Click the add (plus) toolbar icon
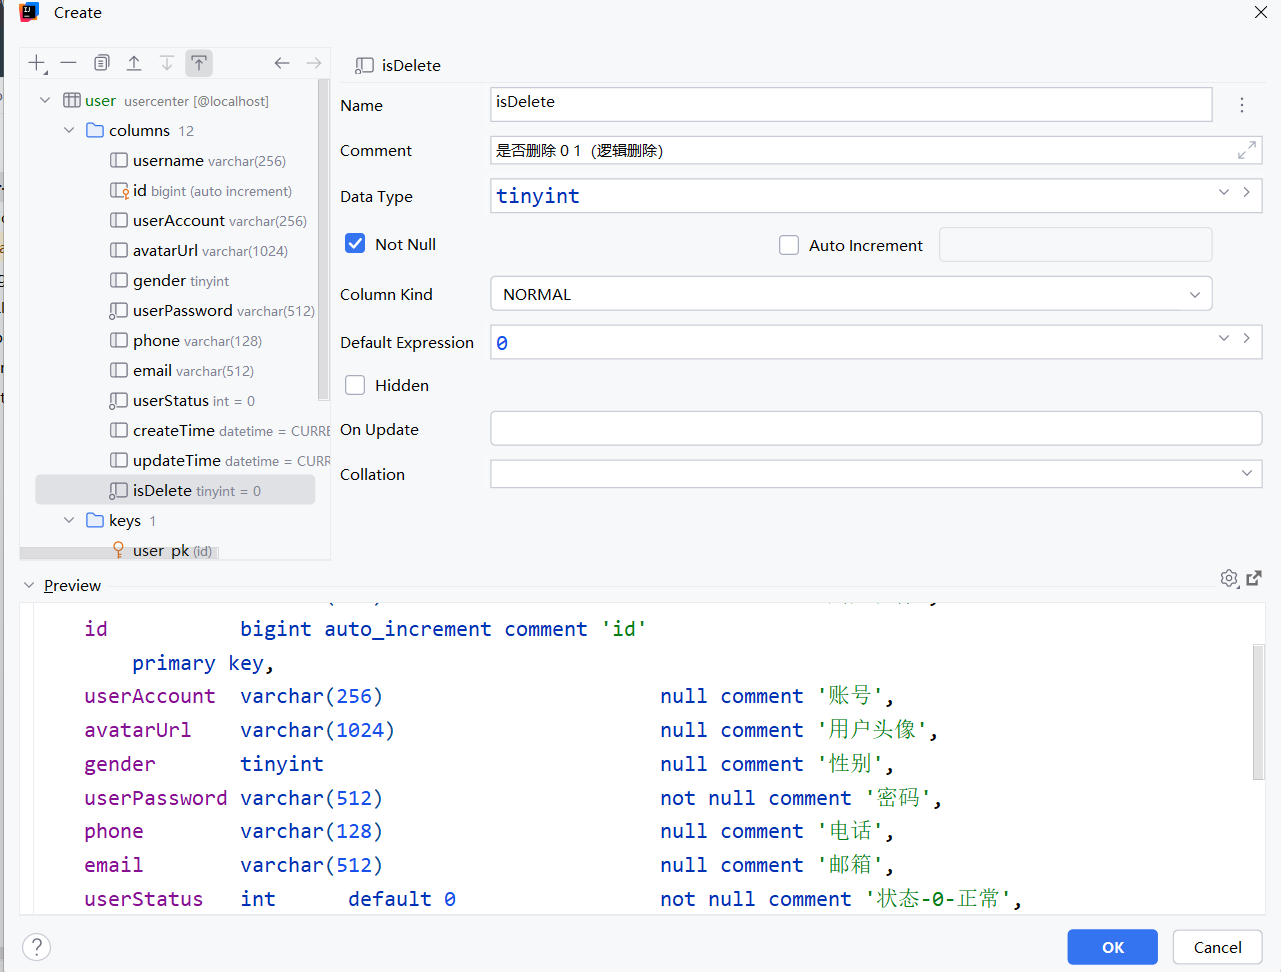Image resolution: width=1281 pixels, height=972 pixels. (x=37, y=63)
